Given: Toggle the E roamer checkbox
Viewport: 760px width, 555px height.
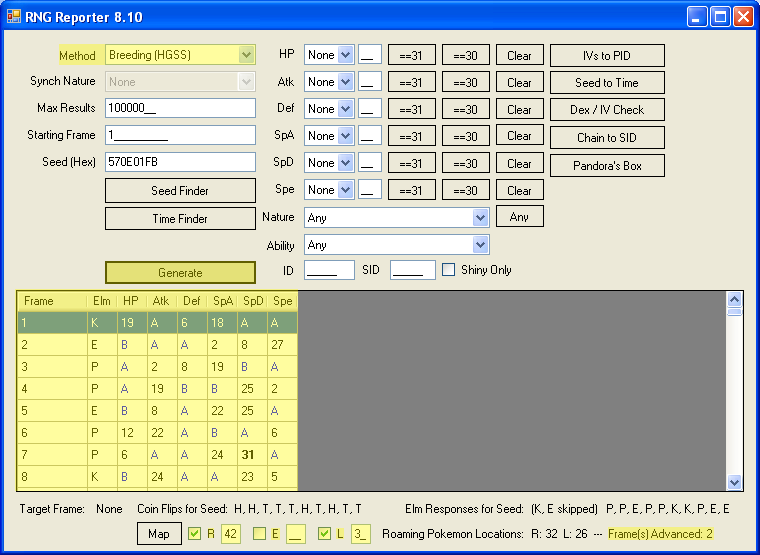Looking at the screenshot, I should coord(259,534).
